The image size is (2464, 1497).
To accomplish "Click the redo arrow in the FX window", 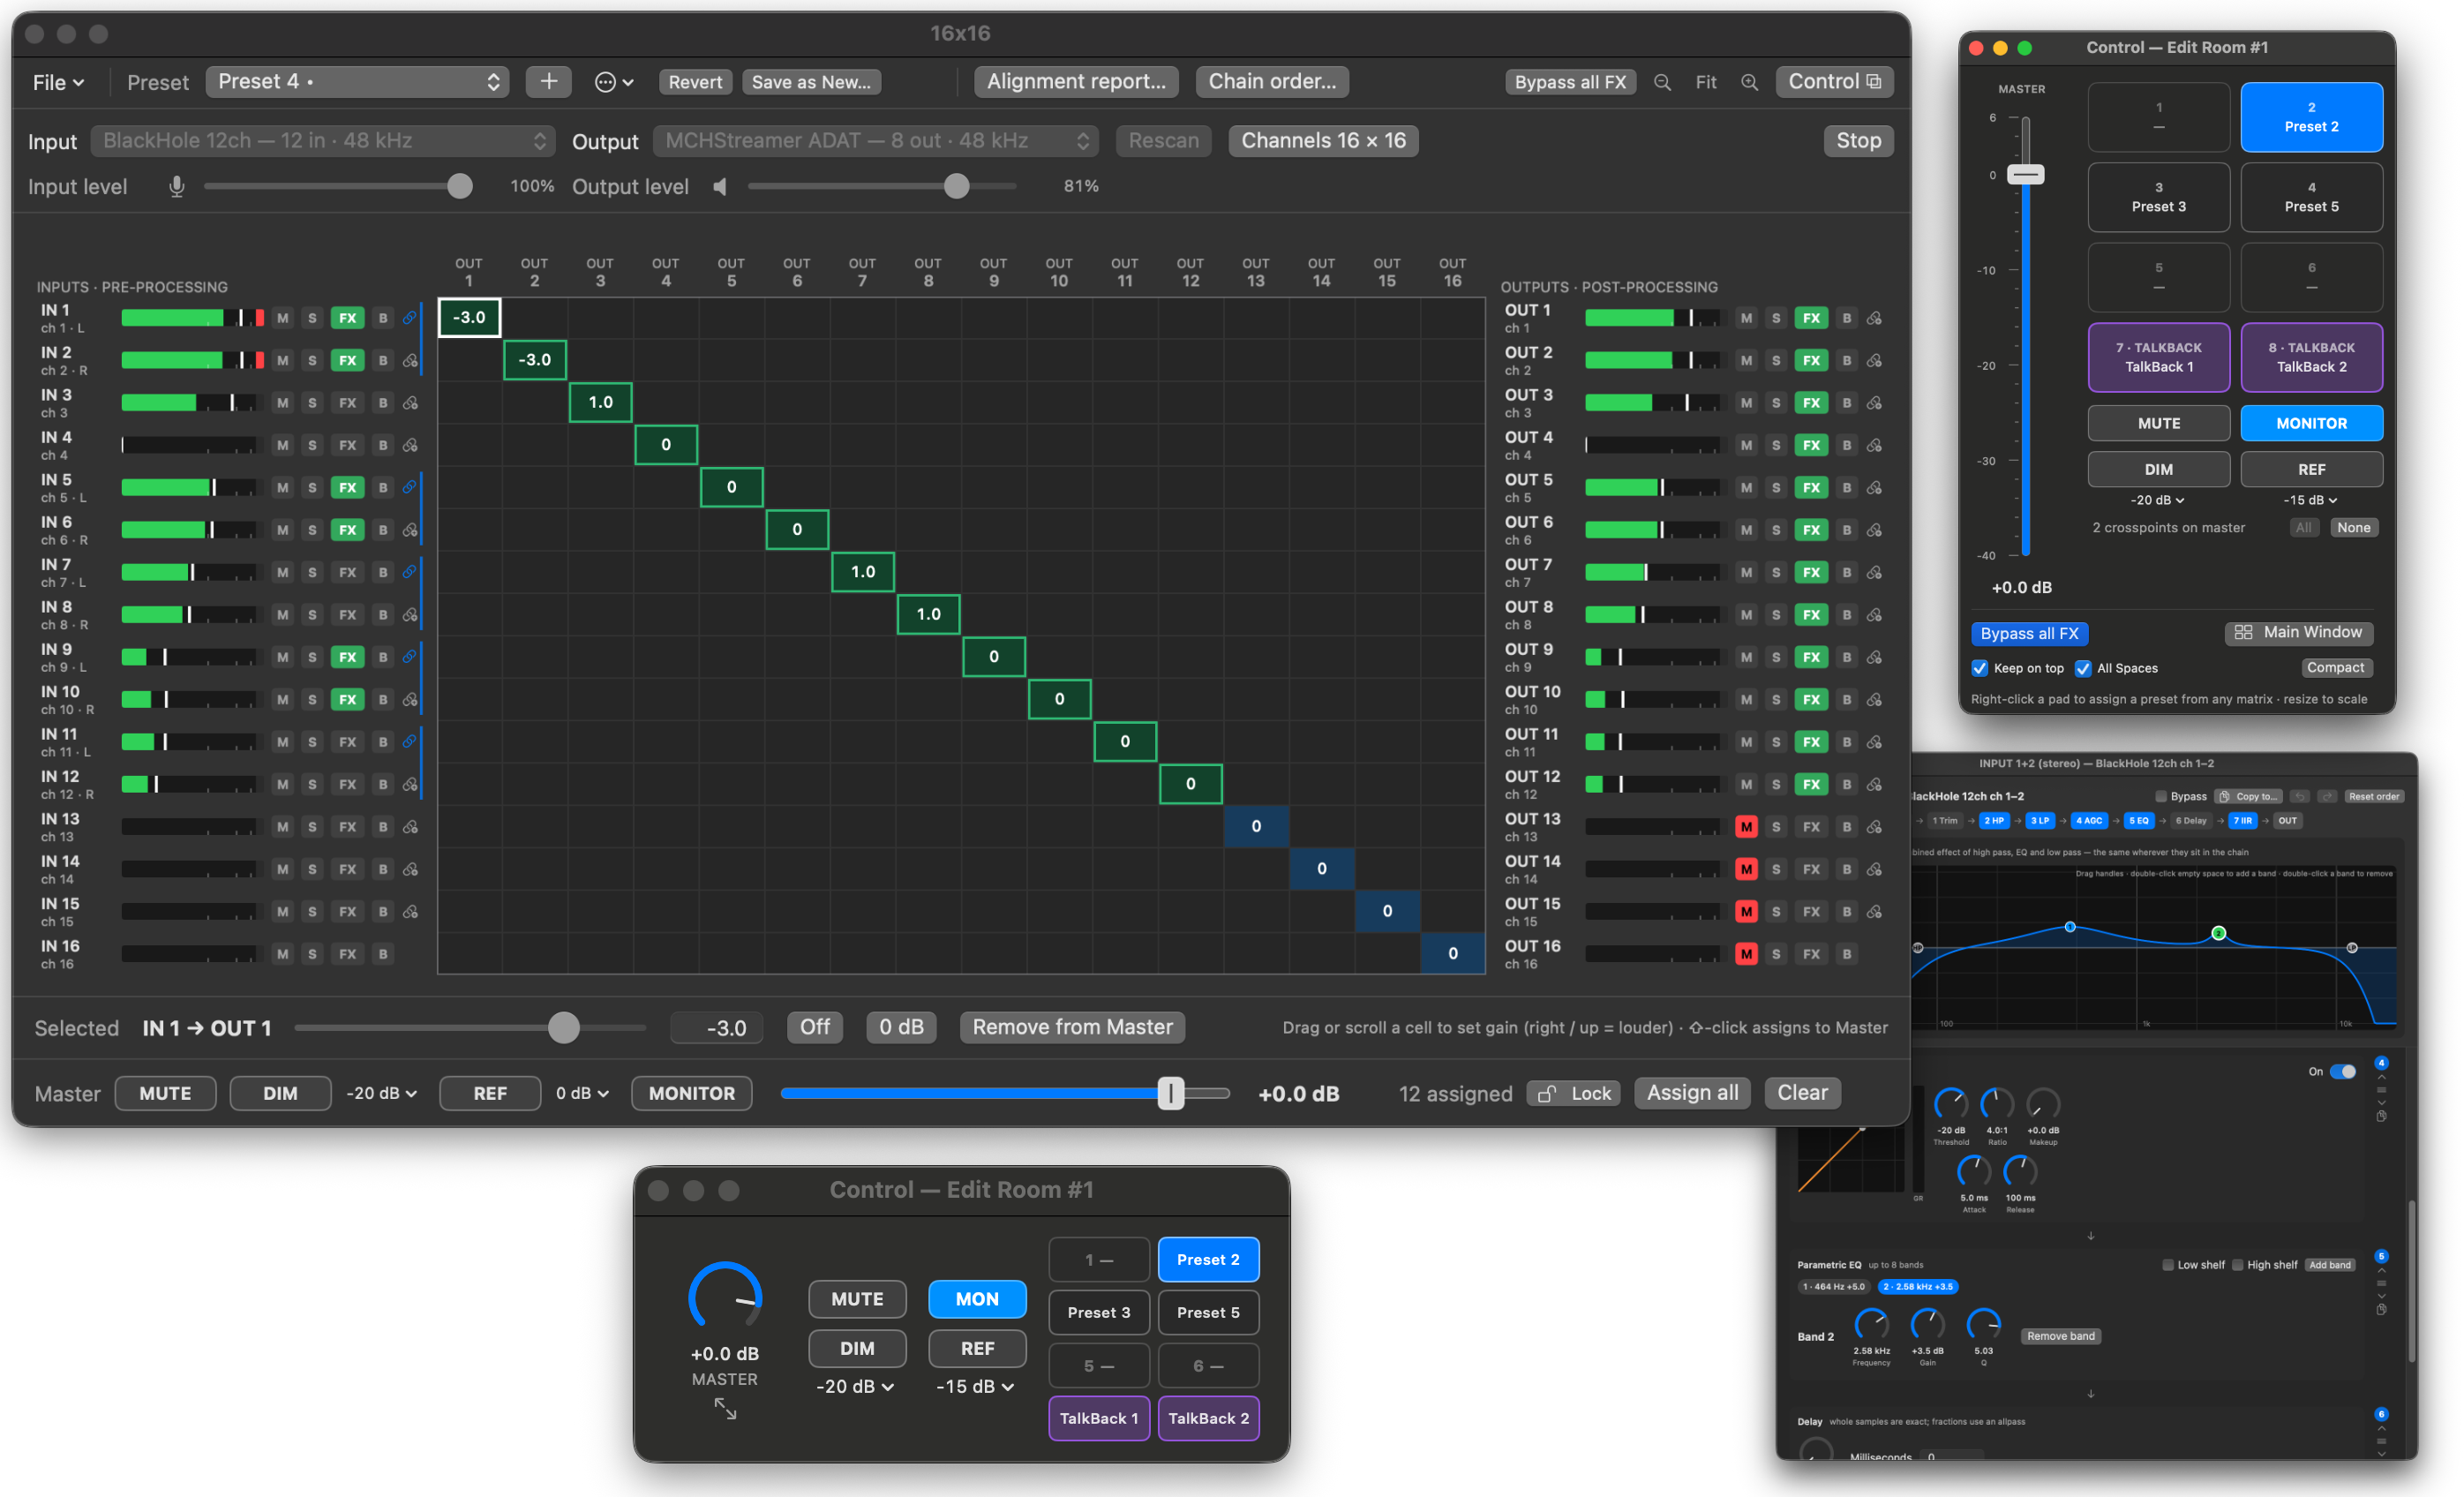I will (2327, 797).
